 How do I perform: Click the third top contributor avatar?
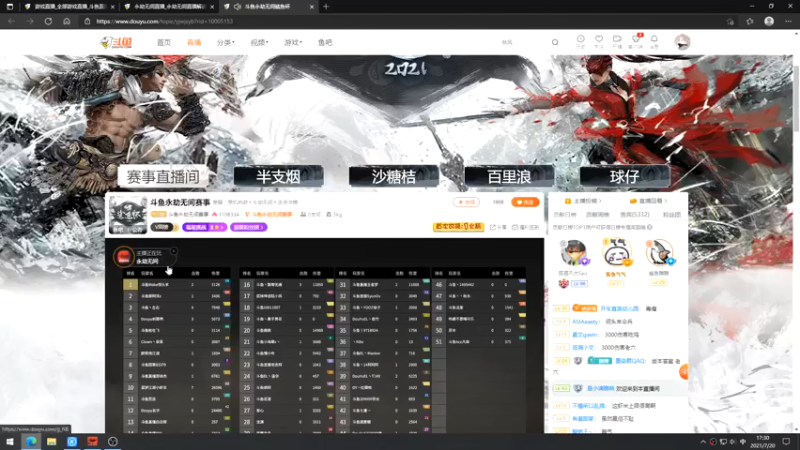click(659, 253)
